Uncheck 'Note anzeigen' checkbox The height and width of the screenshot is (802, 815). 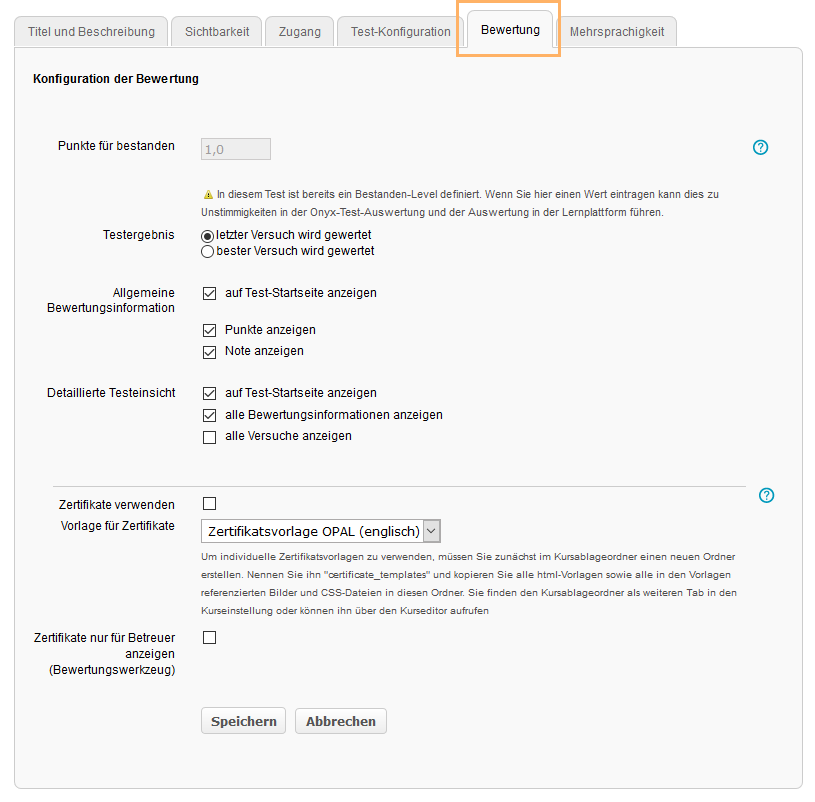tap(209, 352)
